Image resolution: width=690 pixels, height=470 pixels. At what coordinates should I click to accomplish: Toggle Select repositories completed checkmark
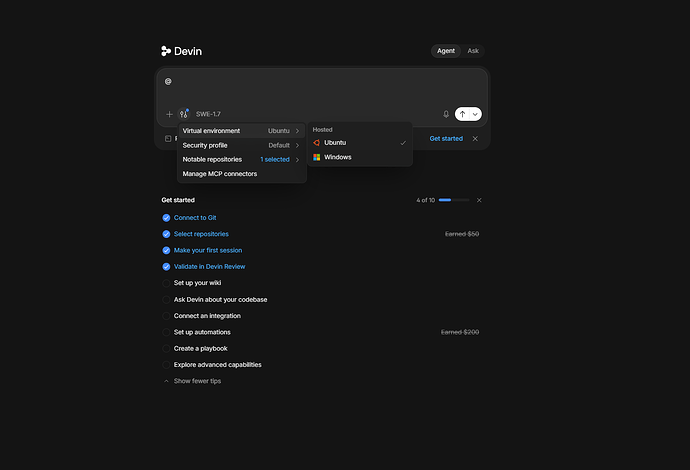coord(166,234)
